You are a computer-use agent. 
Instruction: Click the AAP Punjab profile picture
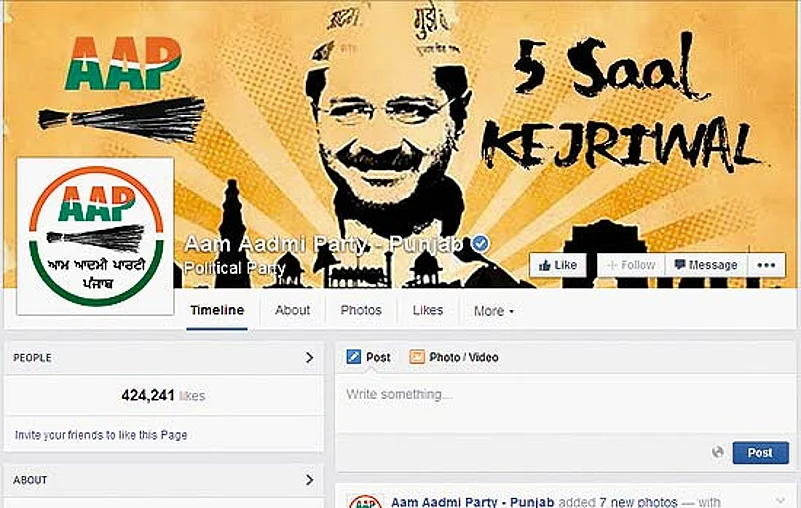click(x=96, y=236)
